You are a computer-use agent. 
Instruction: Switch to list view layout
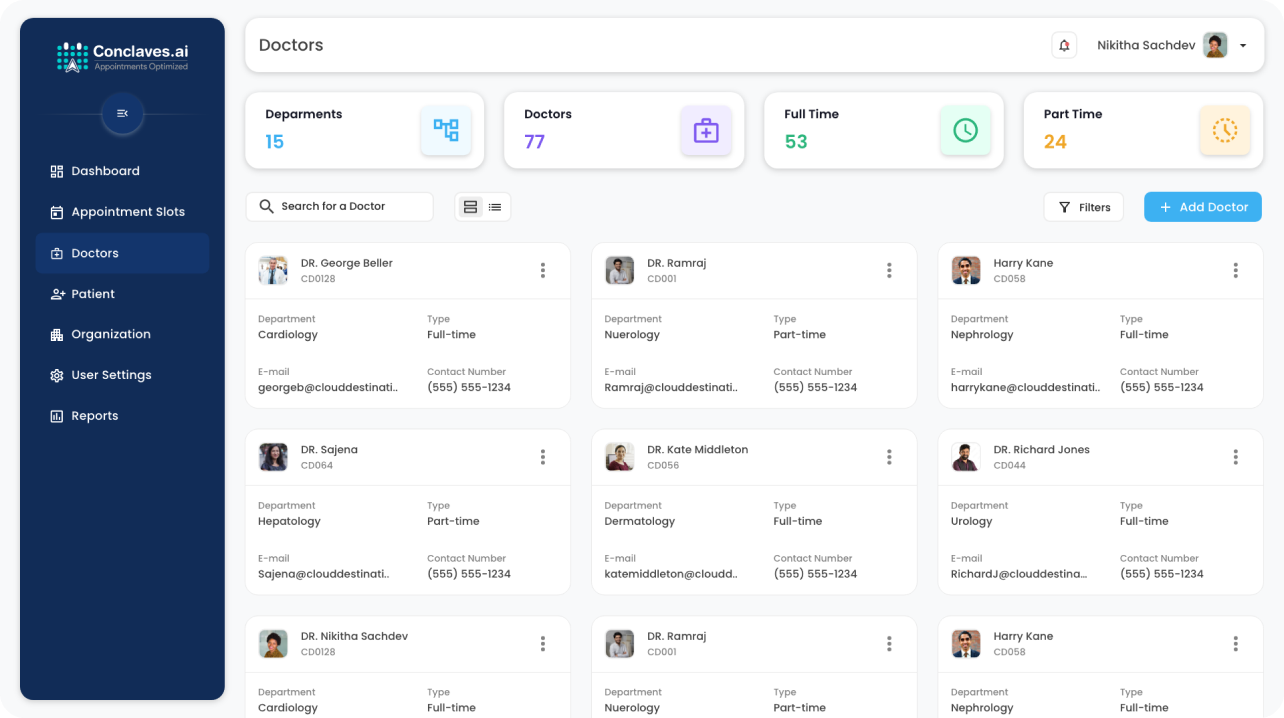(x=495, y=207)
